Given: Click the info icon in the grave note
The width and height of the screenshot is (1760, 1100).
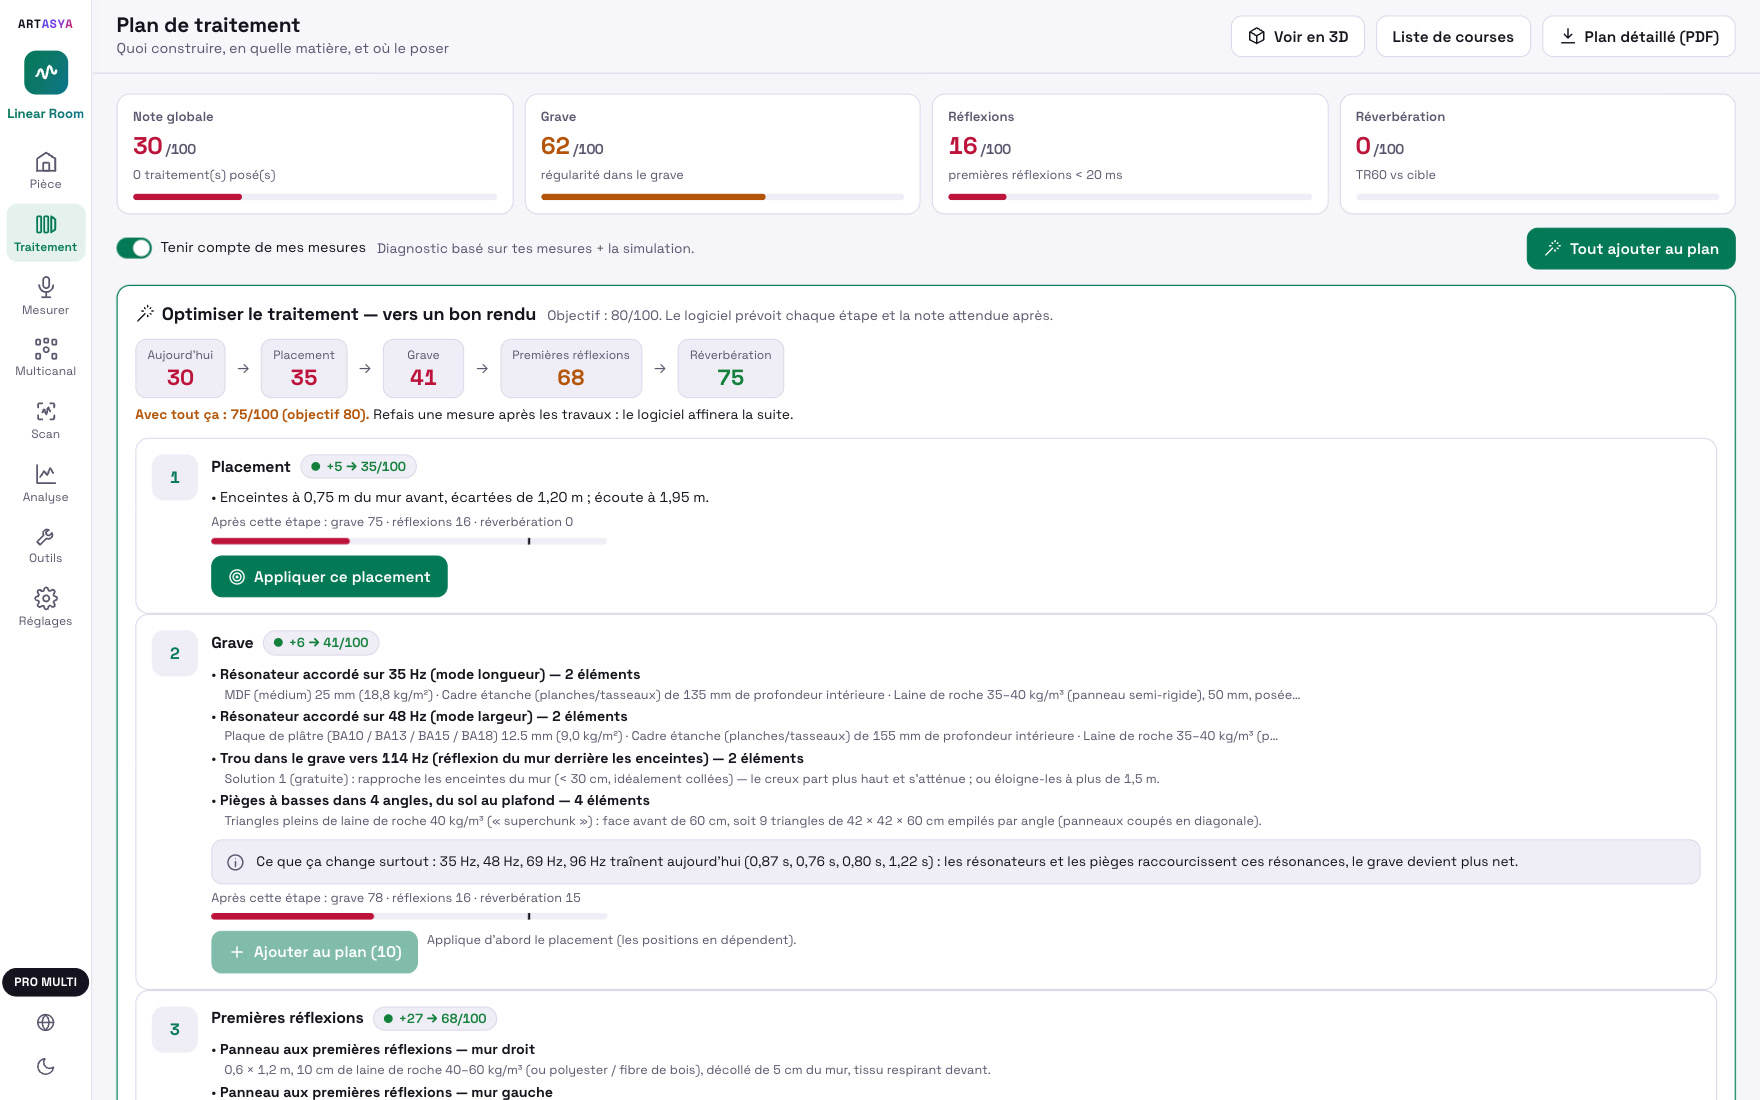Looking at the screenshot, I should (x=236, y=862).
